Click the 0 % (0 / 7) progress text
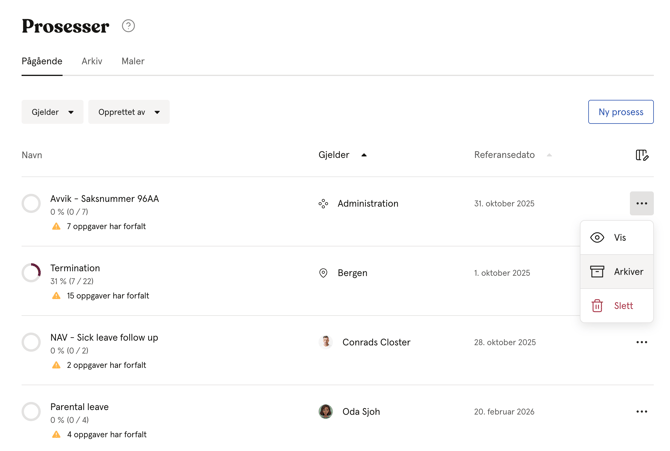 tap(69, 212)
